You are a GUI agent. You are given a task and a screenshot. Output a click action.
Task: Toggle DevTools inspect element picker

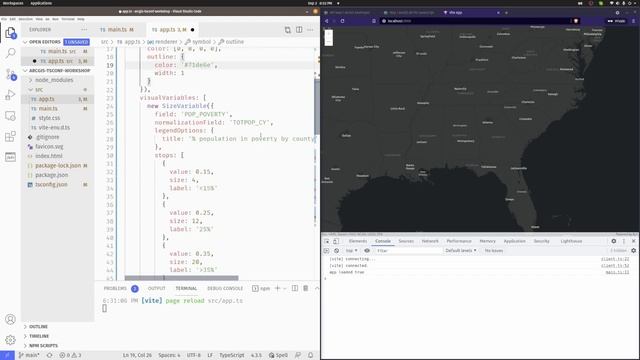(x=327, y=241)
